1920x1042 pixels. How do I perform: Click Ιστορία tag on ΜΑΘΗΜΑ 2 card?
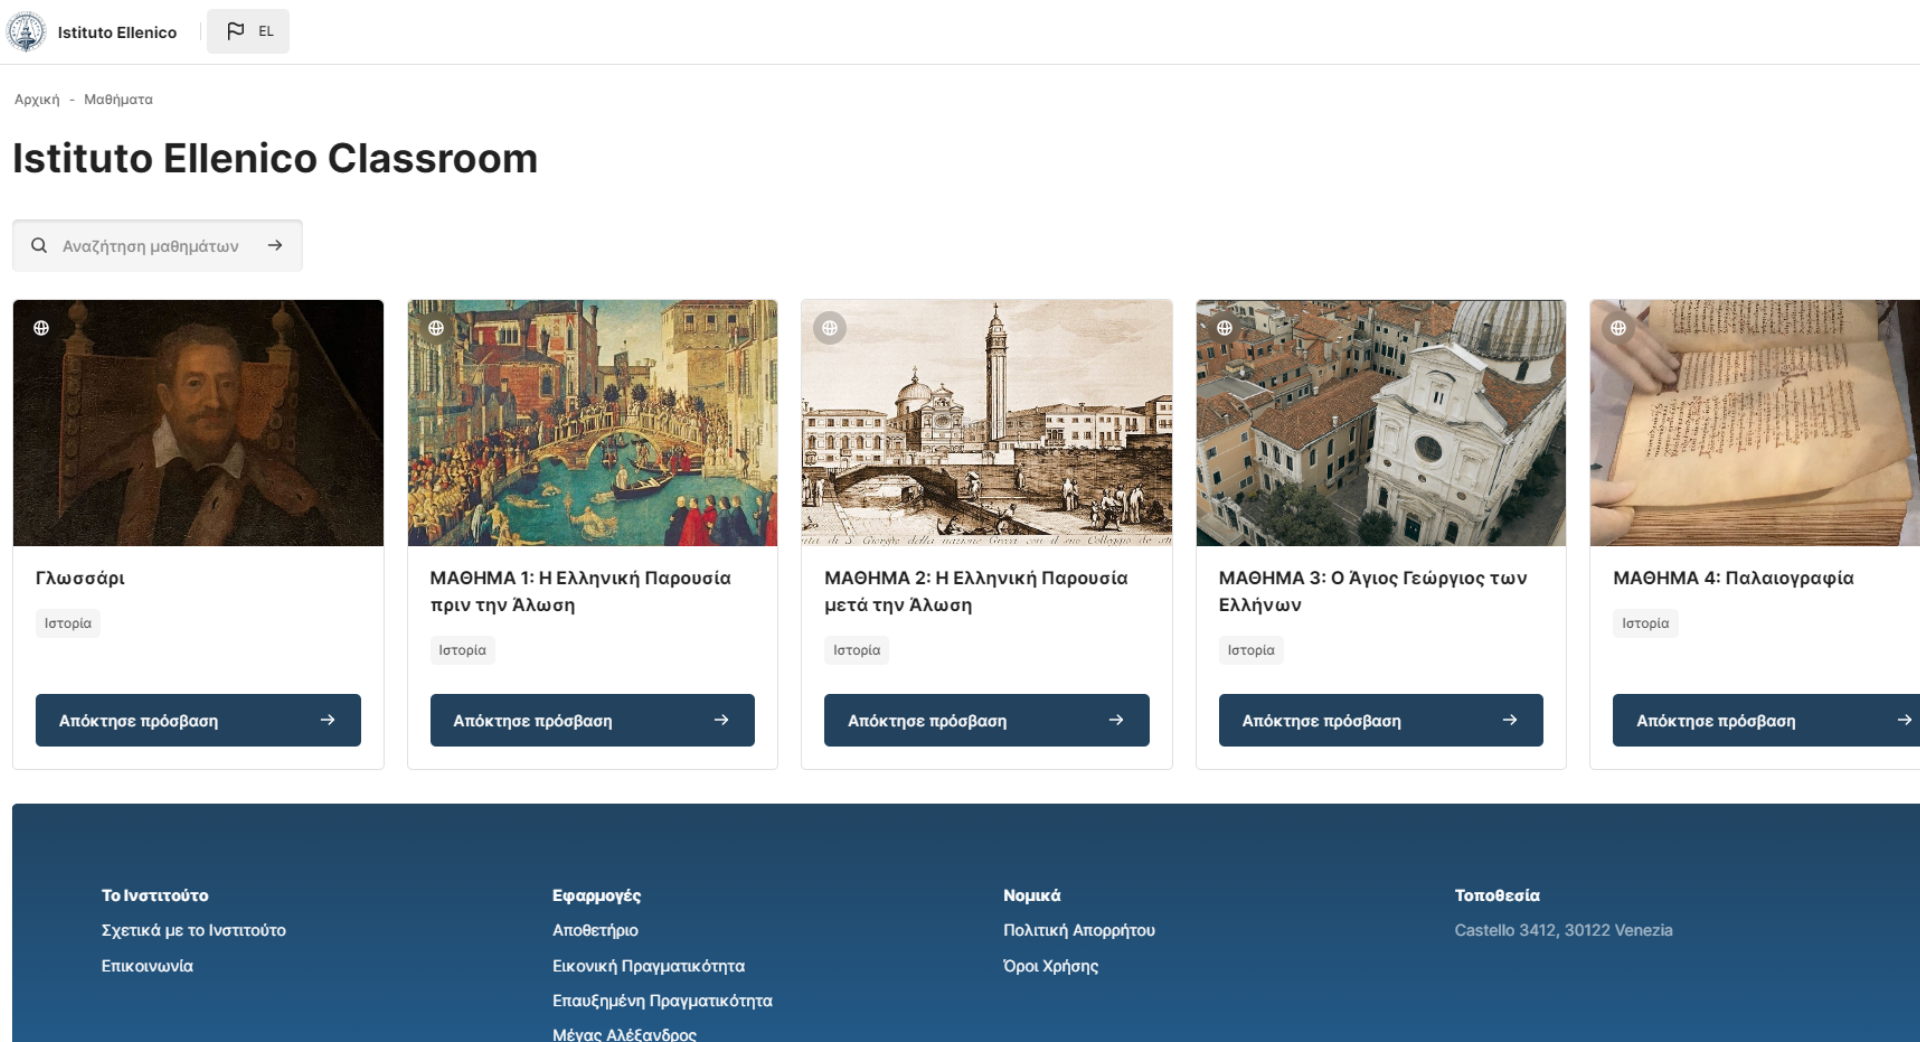(x=857, y=650)
